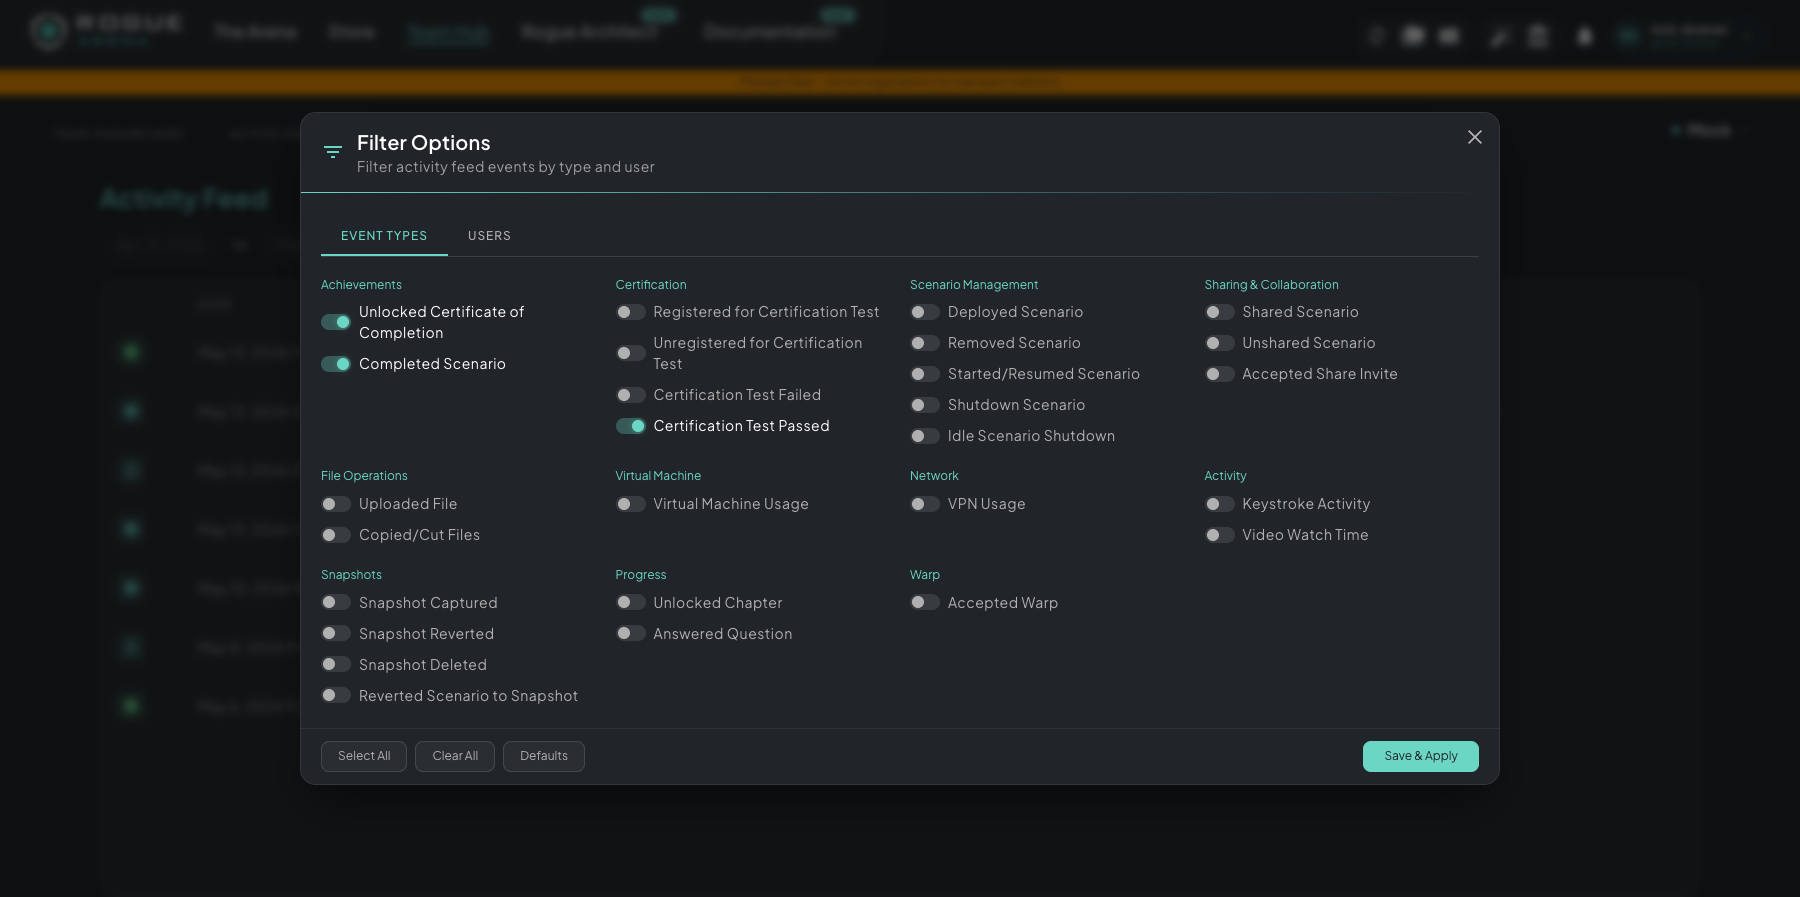
Task: Toggle the Copied/Cut Files switch
Action: click(336, 535)
